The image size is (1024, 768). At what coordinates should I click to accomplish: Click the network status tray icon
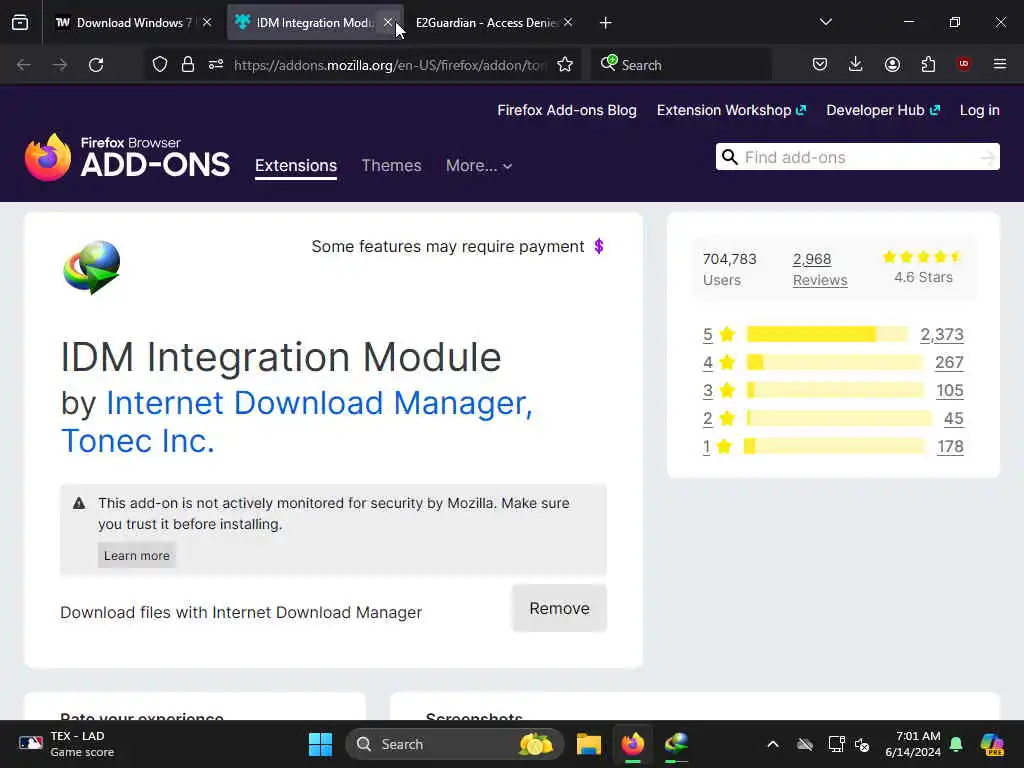[x=837, y=744]
